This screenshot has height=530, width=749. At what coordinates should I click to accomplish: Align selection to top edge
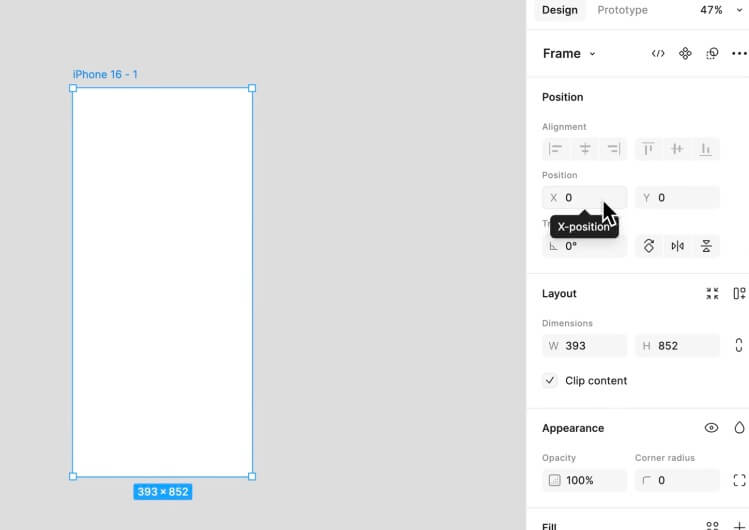click(x=648, y=149)
